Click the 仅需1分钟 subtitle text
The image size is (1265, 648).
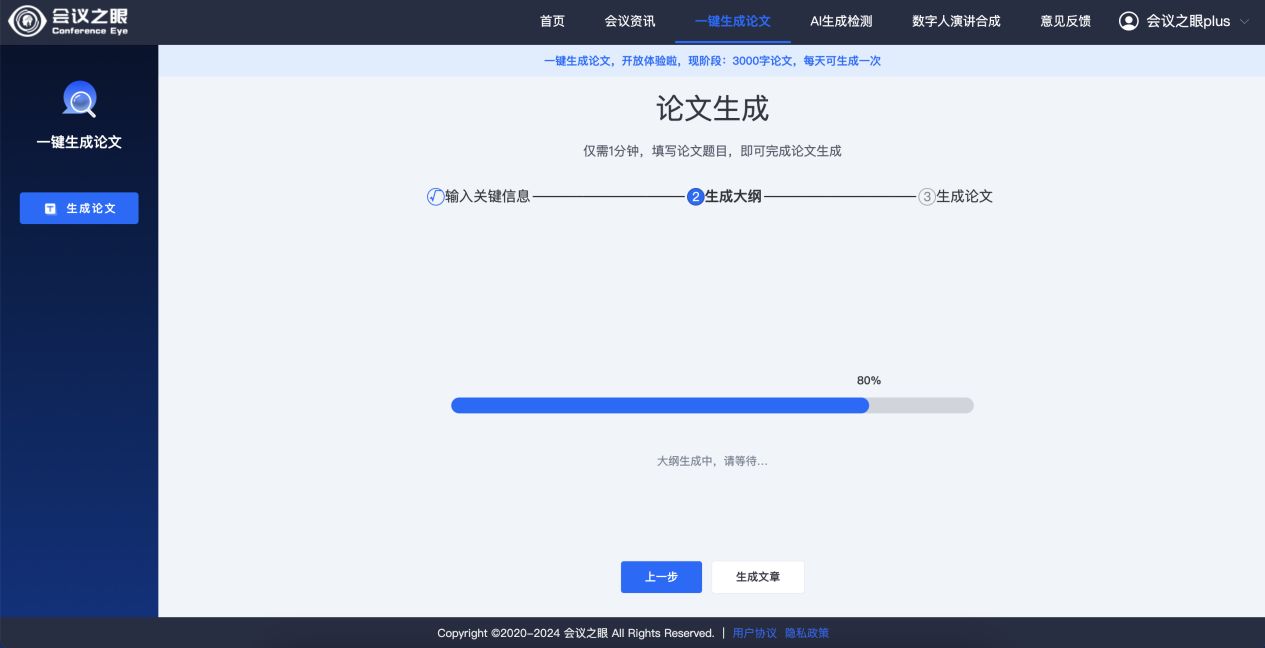pos(712,151)
